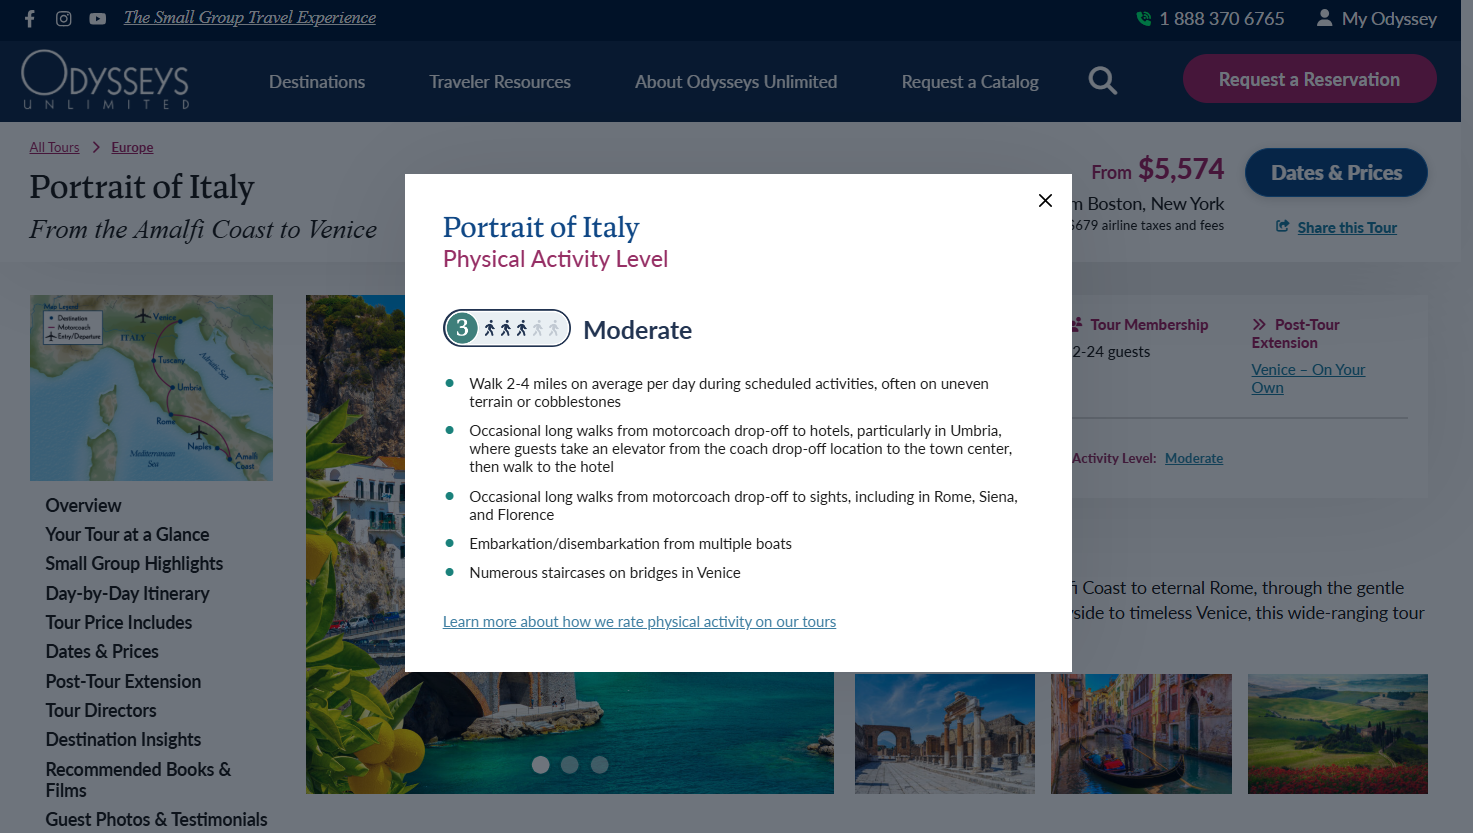Click the Odysseys Unlimited logo
Image resolution: width=1473 pixels, height=833 pixels.
click(x=105, y=80)
